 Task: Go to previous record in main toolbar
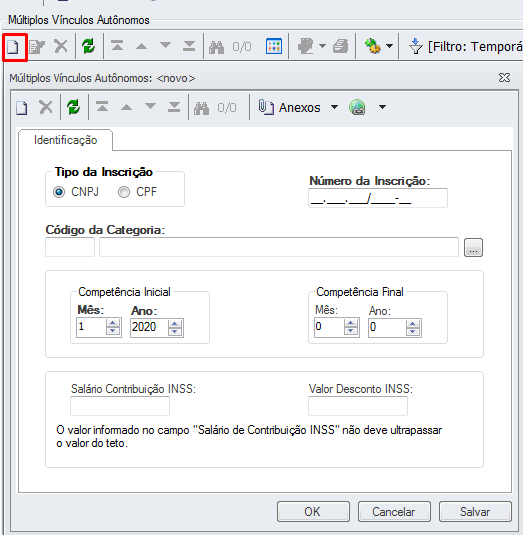pyautogui.click(x=142, y=46)
